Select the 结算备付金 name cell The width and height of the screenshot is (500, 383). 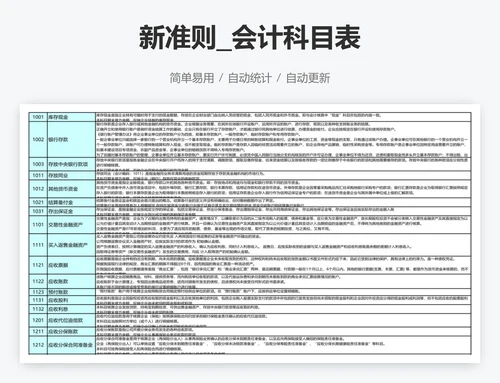[x=71, y=202]
